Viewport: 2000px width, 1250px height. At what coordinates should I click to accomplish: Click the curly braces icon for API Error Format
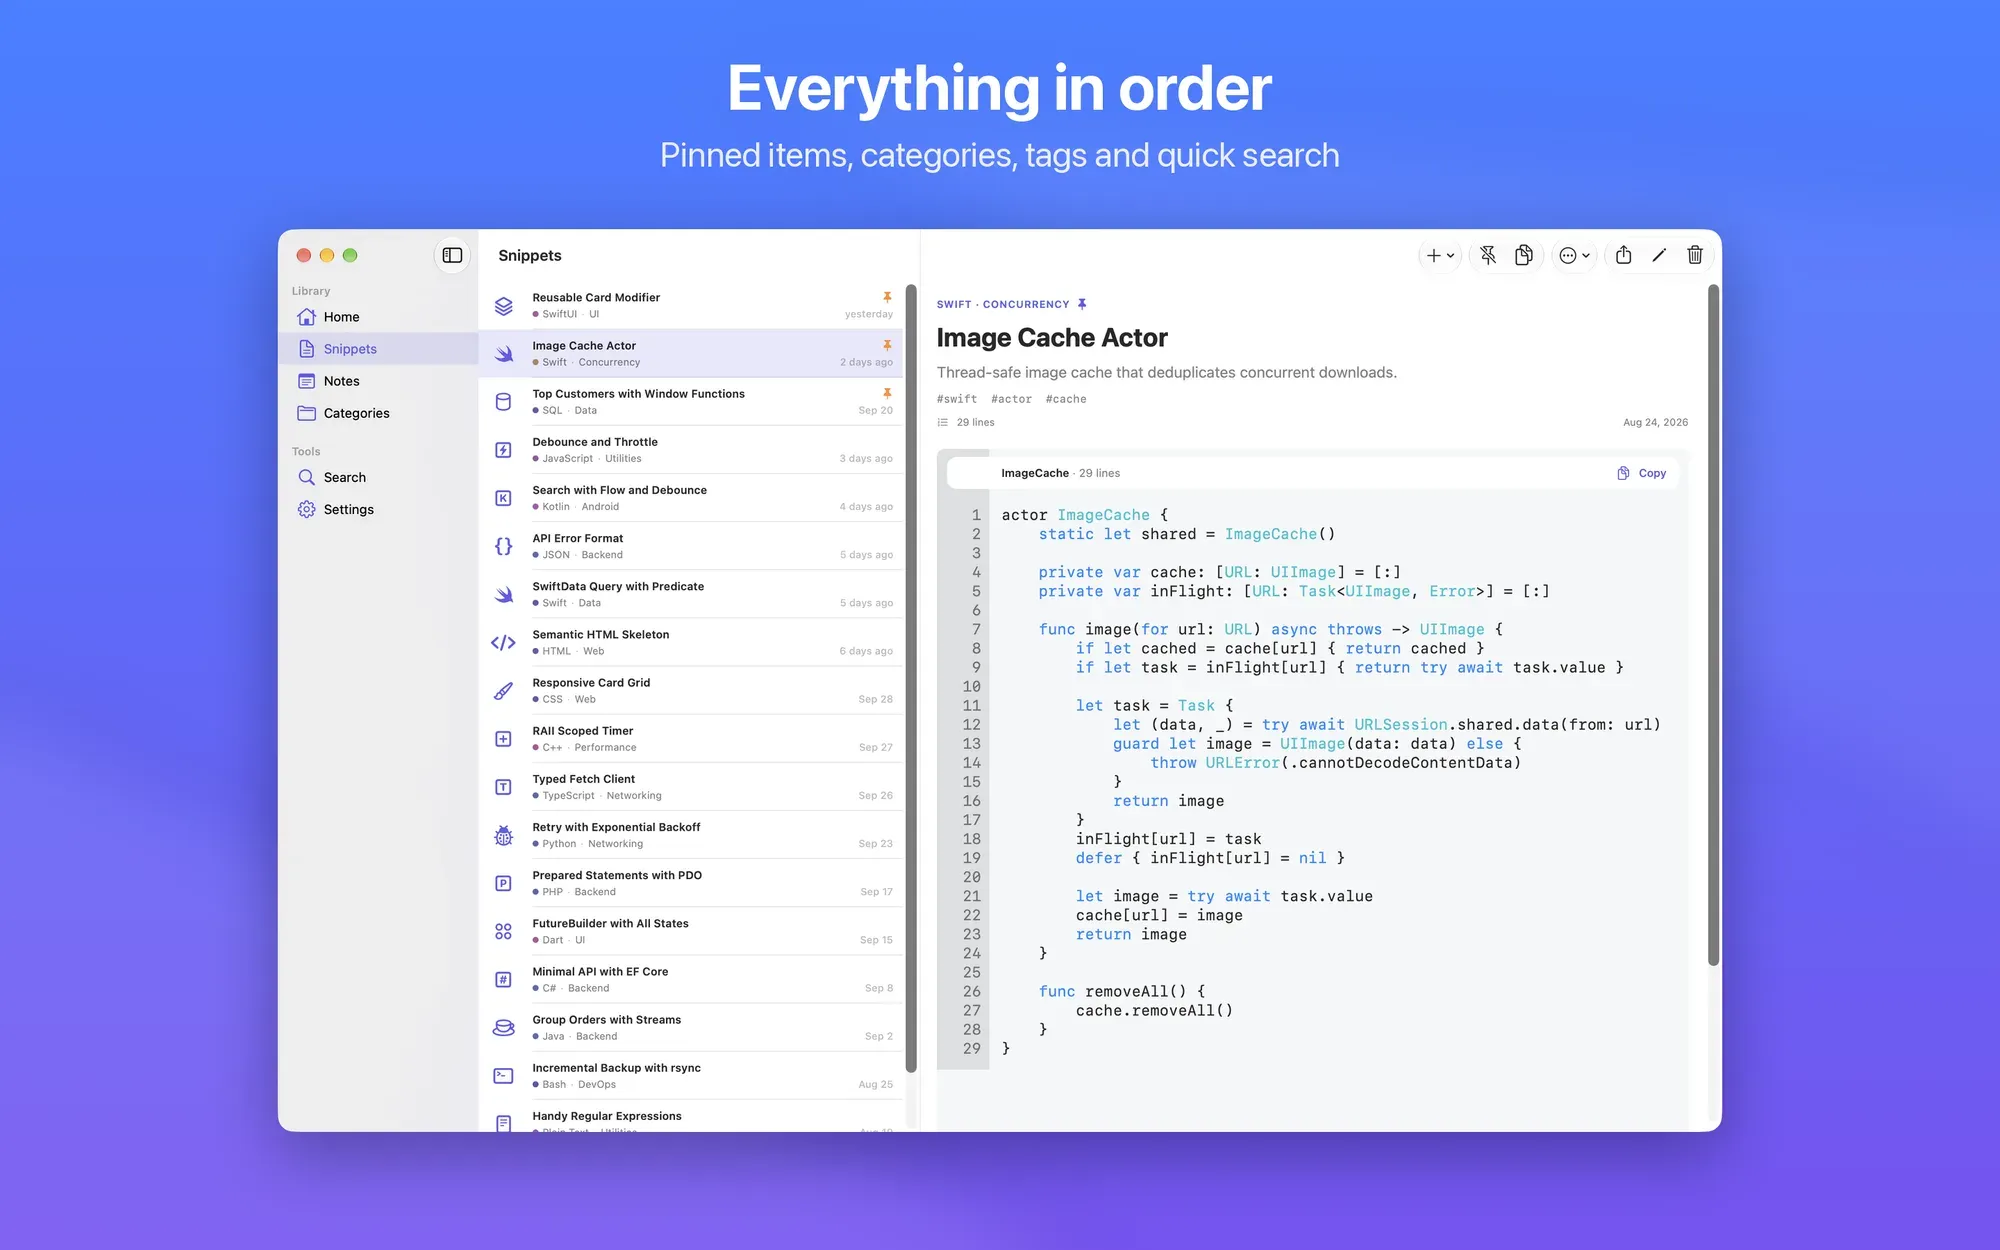tap(504, 546)
